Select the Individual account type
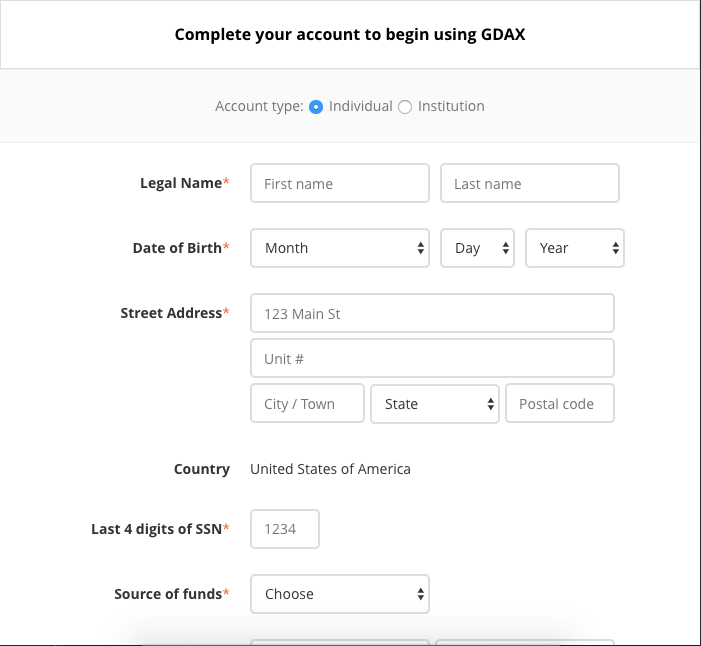The height and width of the screenshot is (646, 701). pos(316,107)
